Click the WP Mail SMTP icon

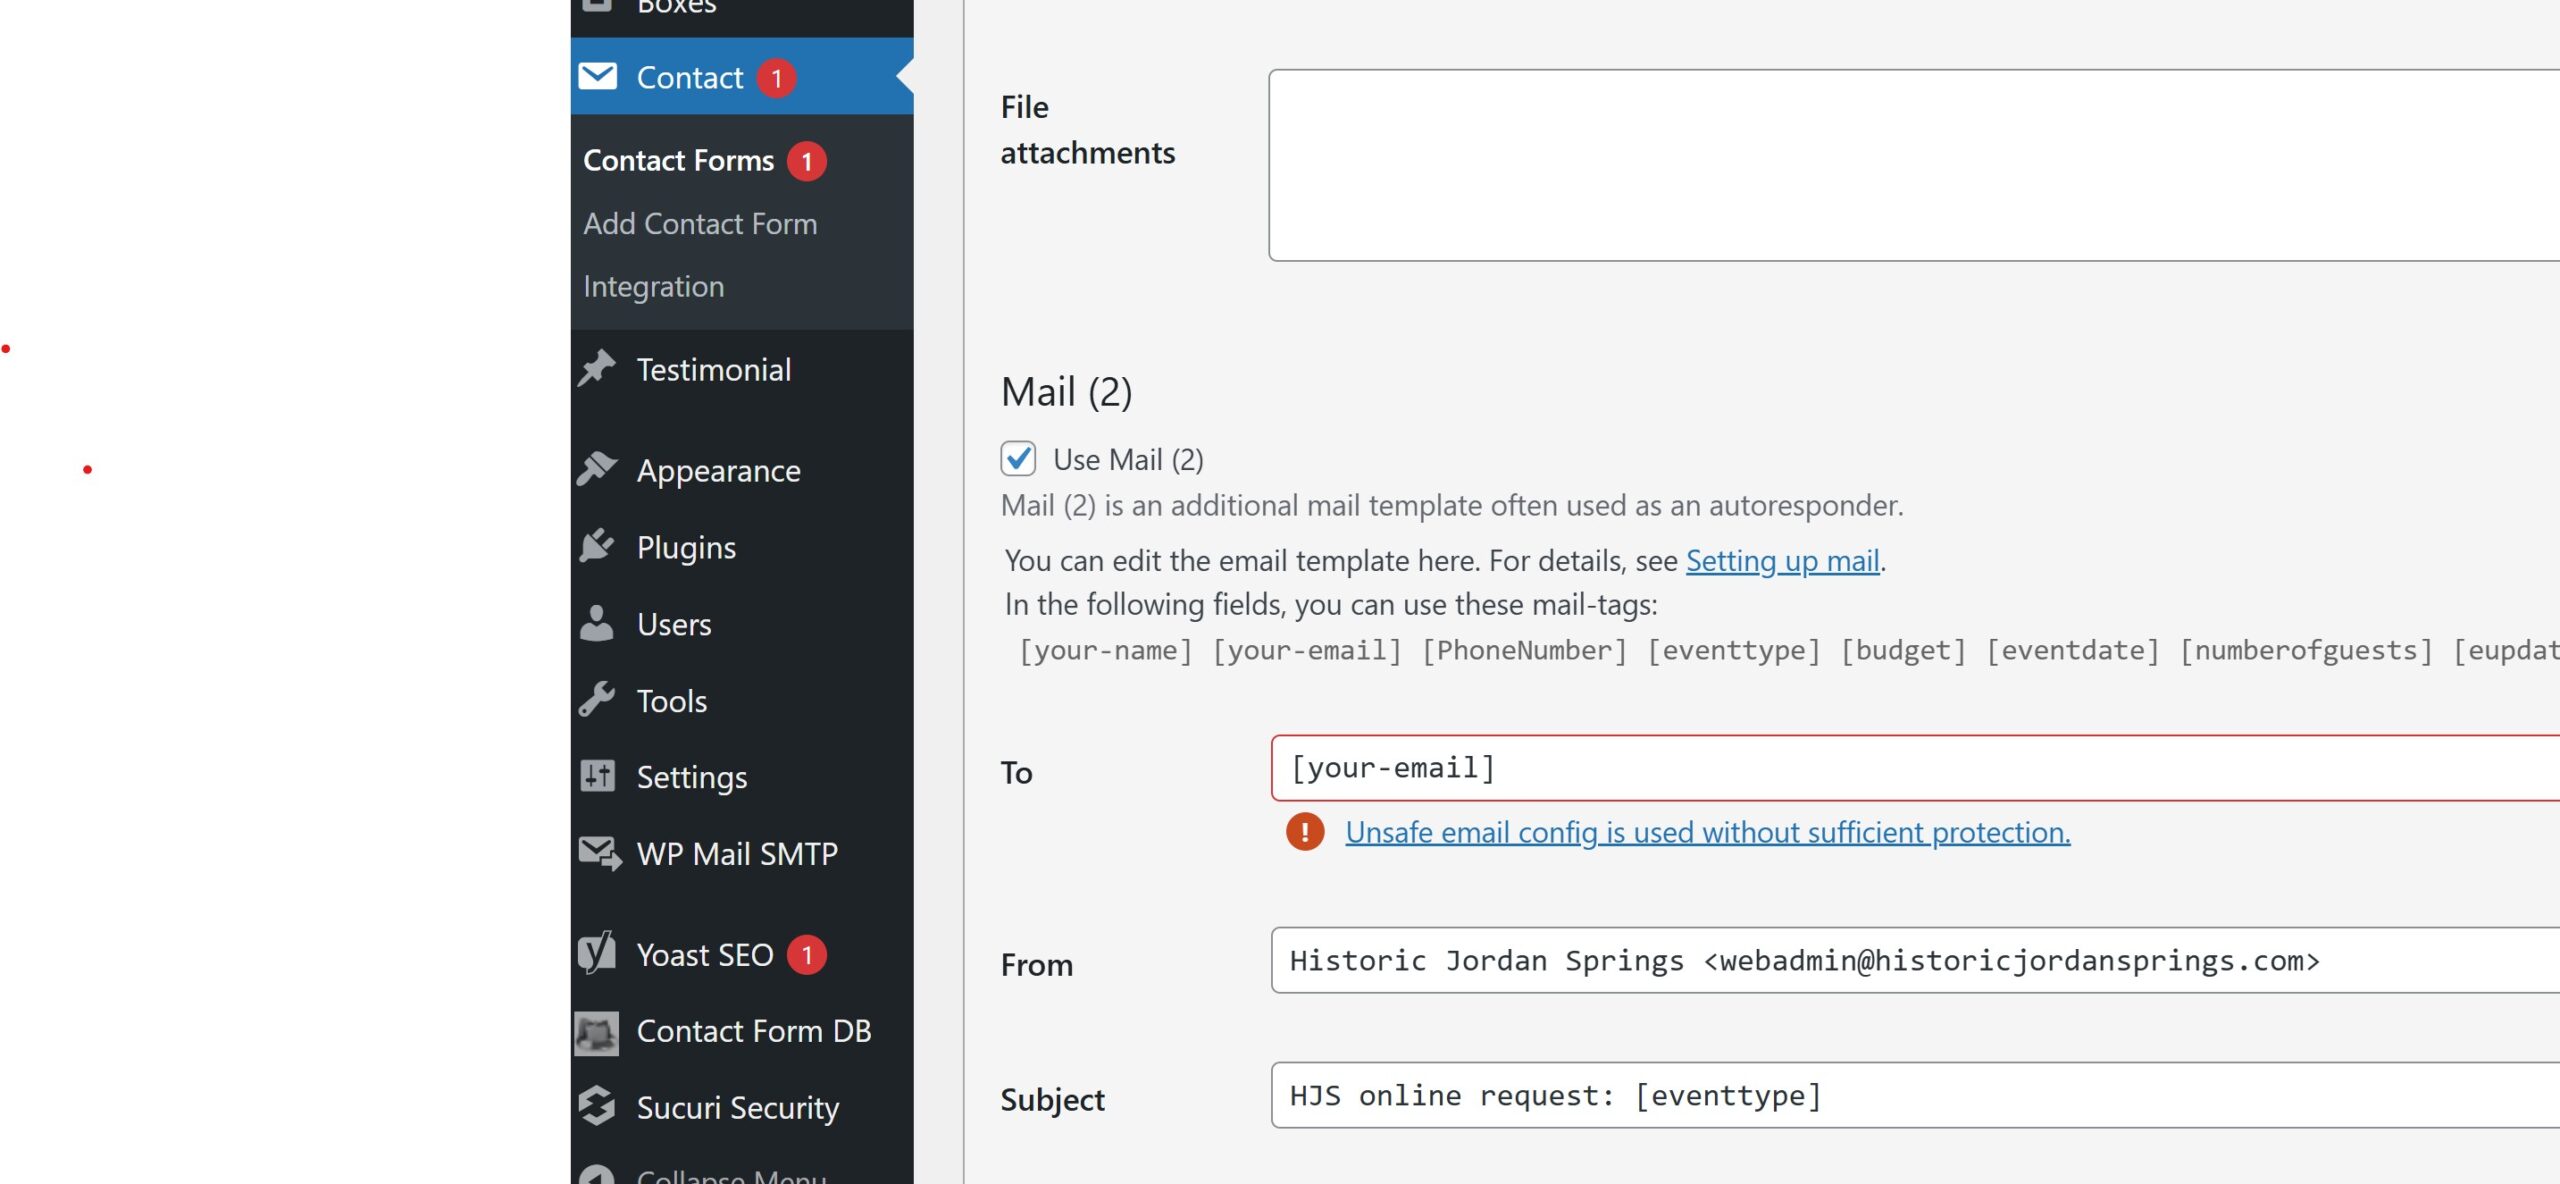(x=599, y=853)
